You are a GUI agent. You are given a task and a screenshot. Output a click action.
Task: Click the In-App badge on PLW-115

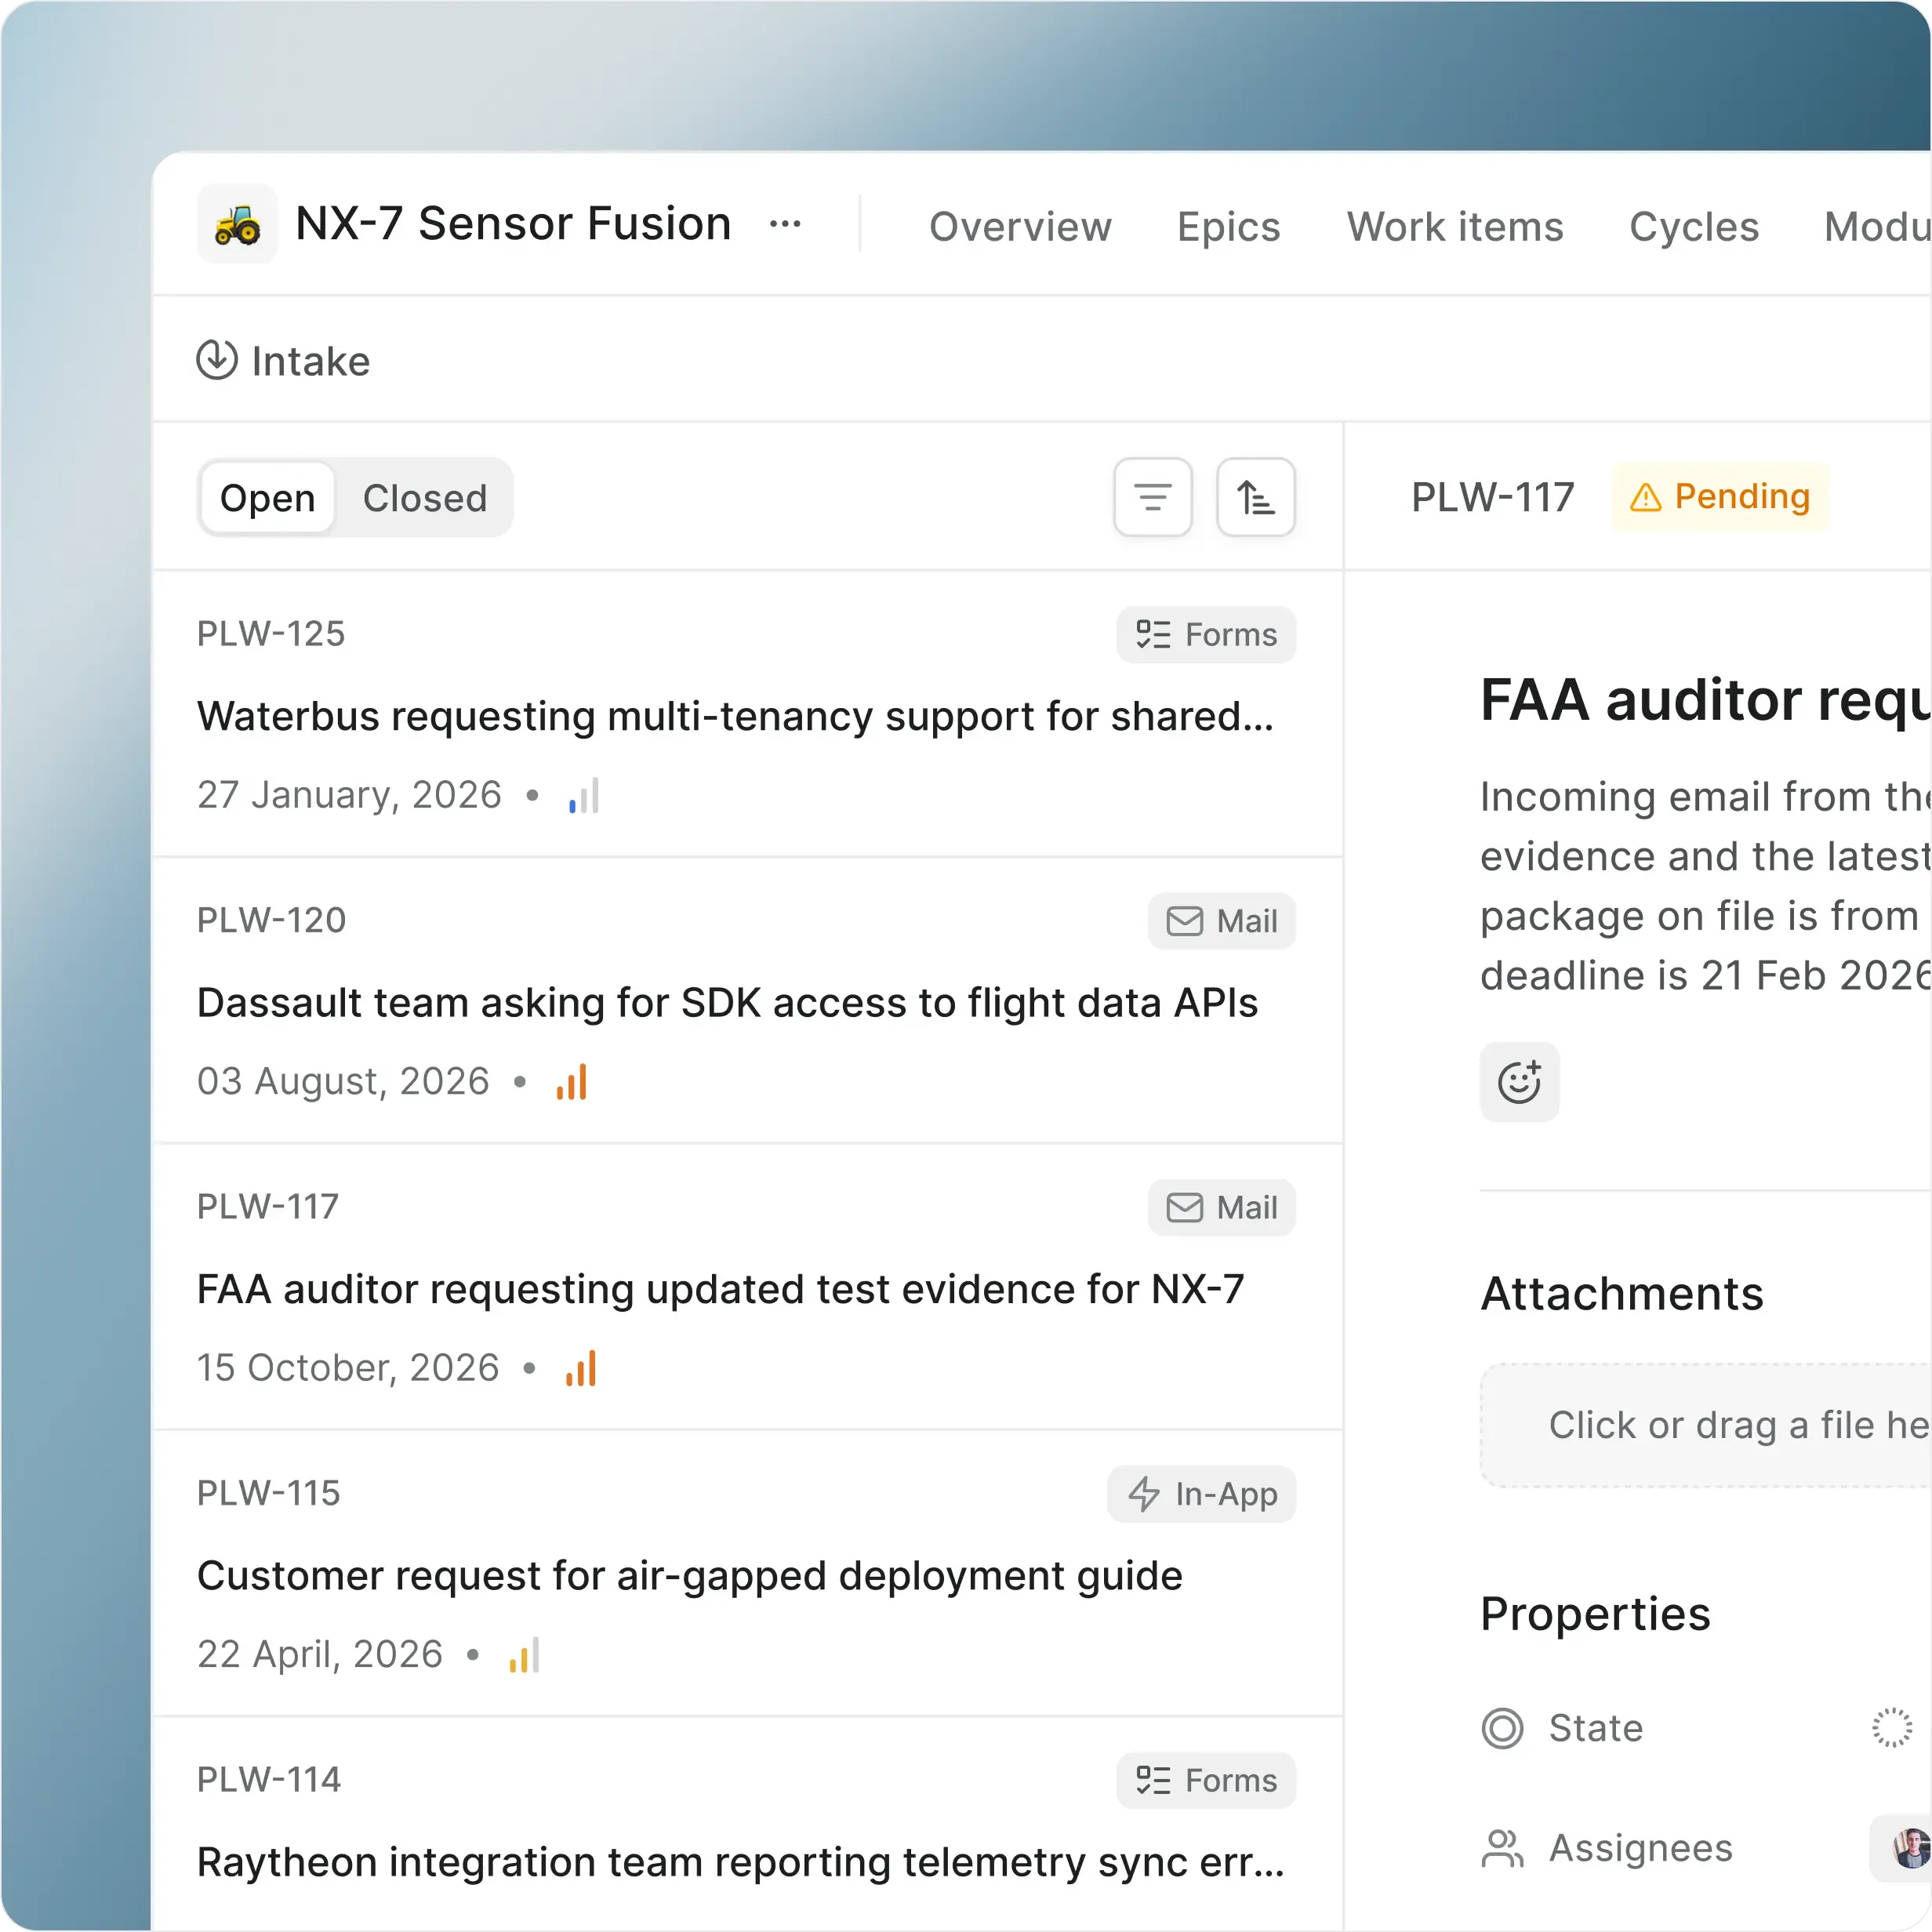(1202, 1494)
